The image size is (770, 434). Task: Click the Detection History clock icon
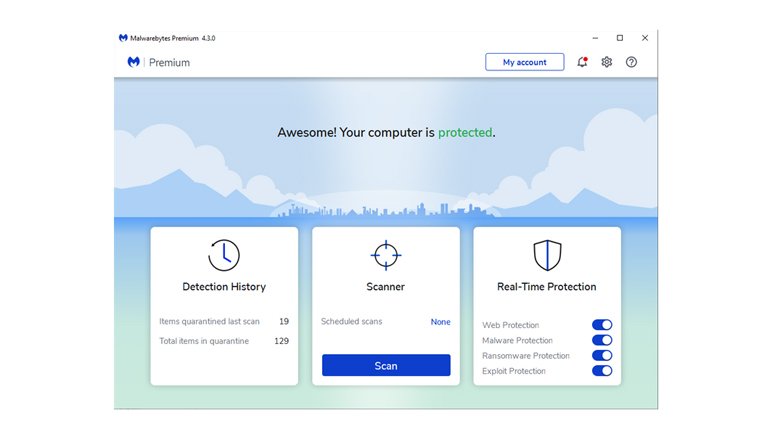[224, 255]
